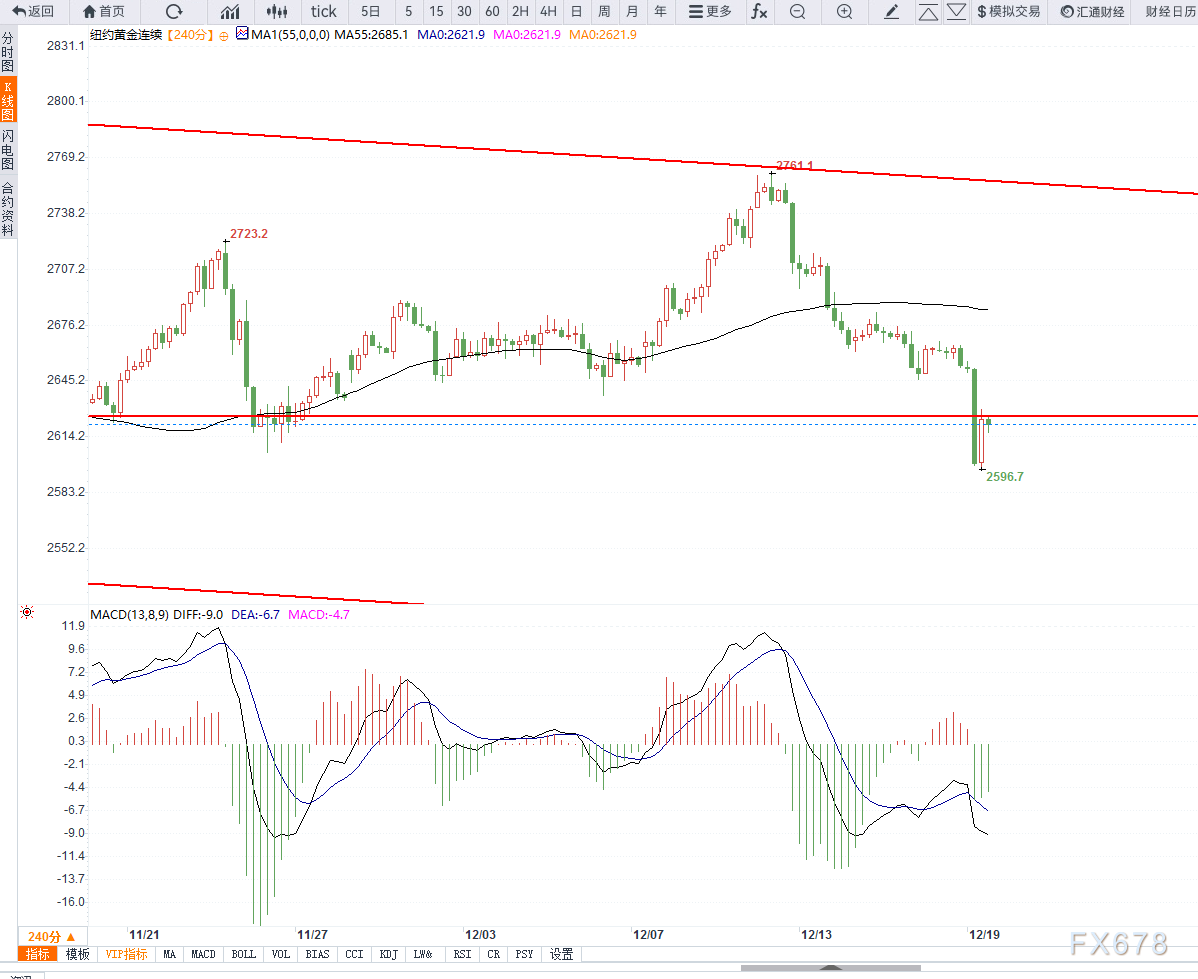This screenshot has width=1198, height=979.
Task: Expand the 更多 menu
Action: pyautogui.click(x=710, y=12)
